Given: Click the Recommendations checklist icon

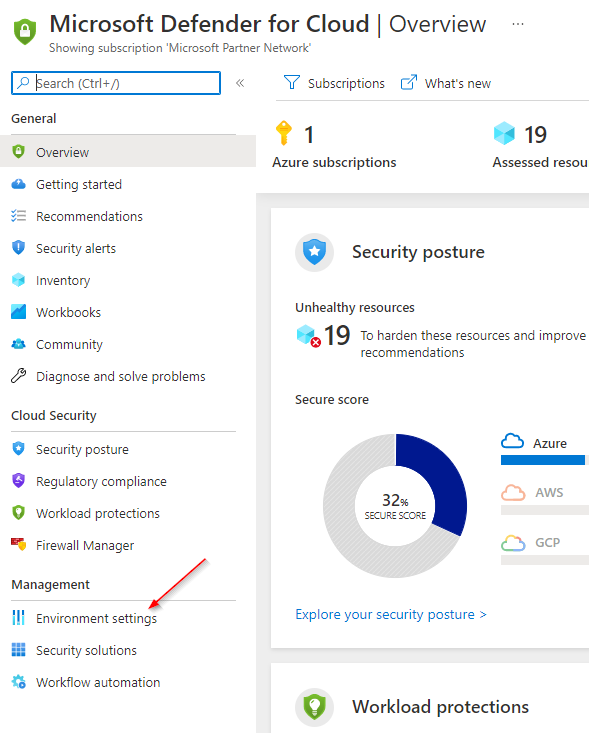Looking at the screenshot, I should click(18, 216).
